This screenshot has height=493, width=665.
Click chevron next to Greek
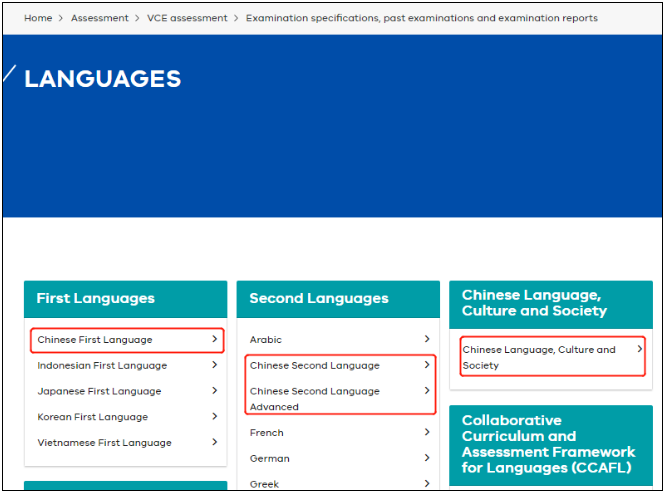click(x=427, y=483)
